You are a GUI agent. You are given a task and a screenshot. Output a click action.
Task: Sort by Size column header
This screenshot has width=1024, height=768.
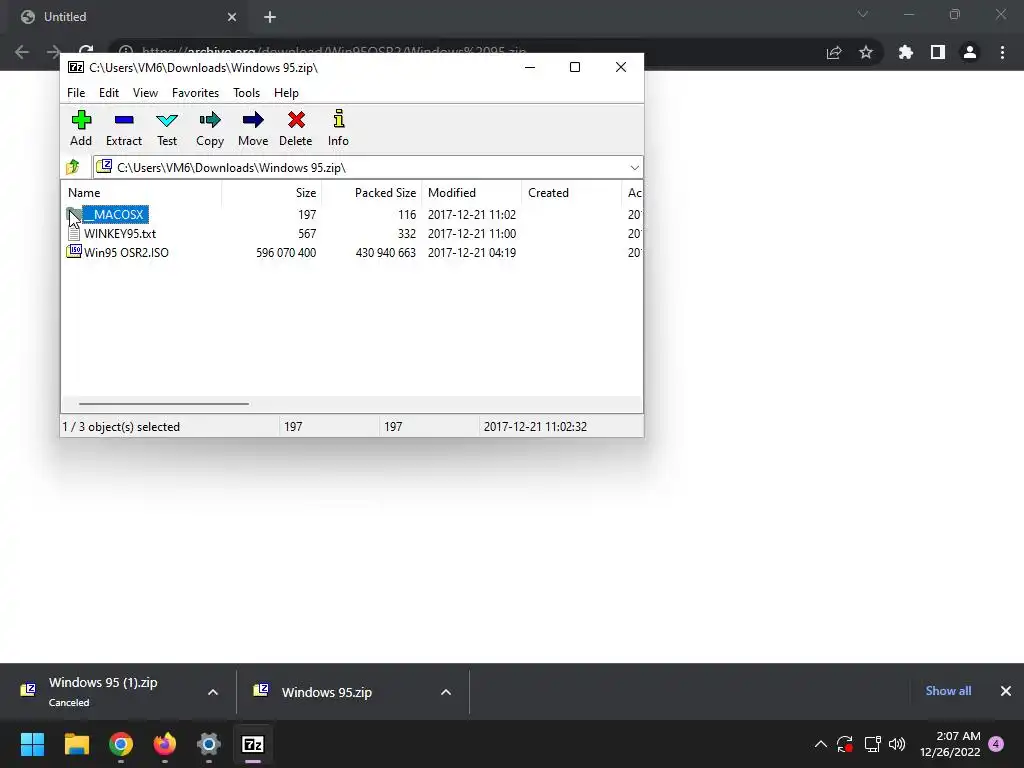(x=271, y=193)
